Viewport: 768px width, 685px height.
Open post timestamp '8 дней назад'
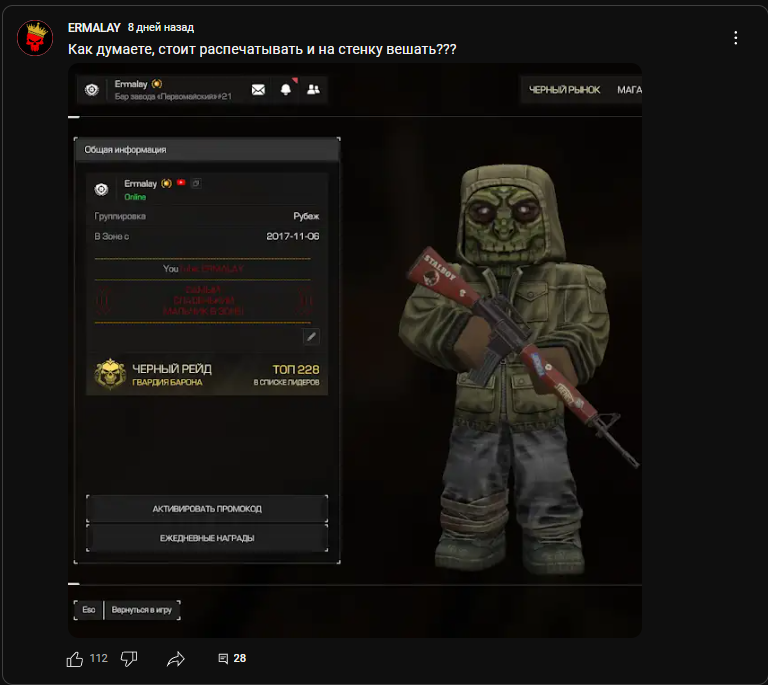pyautogui.click(x=161, y=27)
